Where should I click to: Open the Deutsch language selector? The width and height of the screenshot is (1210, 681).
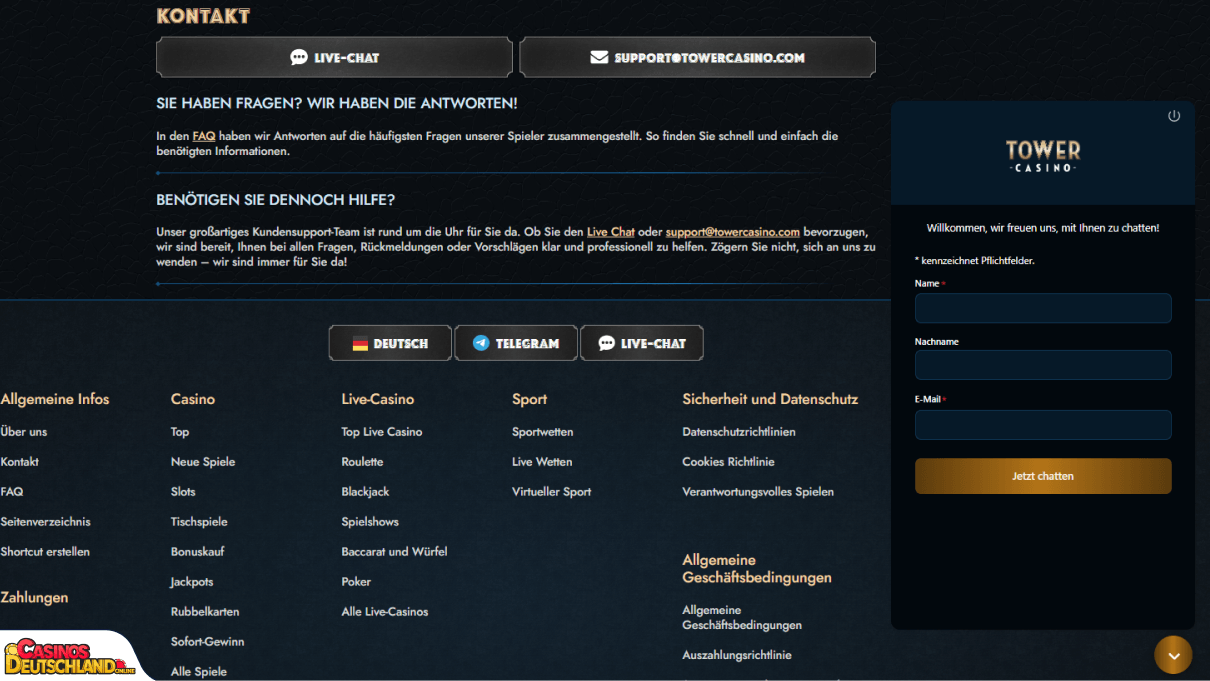coord(391,343)
